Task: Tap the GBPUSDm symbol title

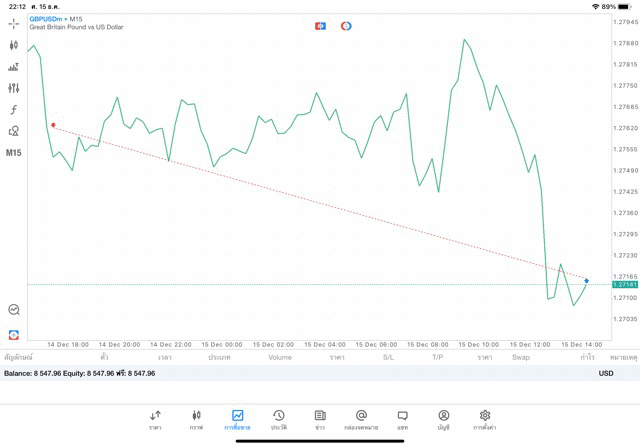Action: 47,19
